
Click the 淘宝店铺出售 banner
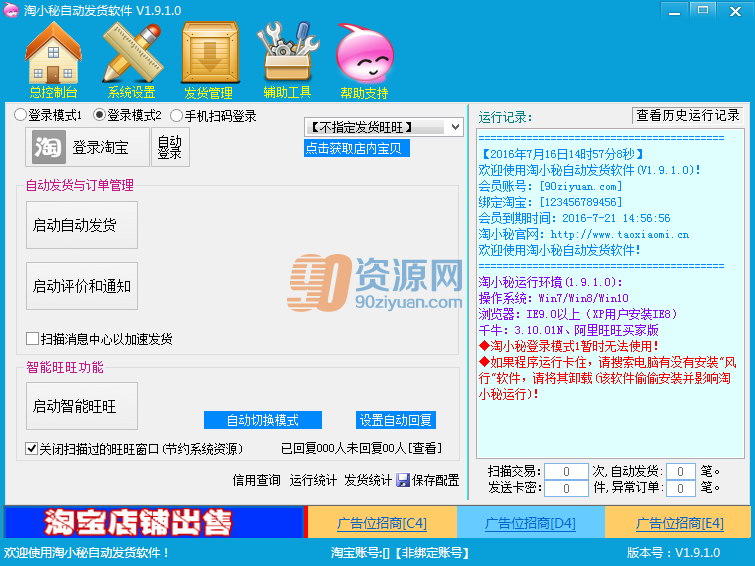(x=154, y=522)
